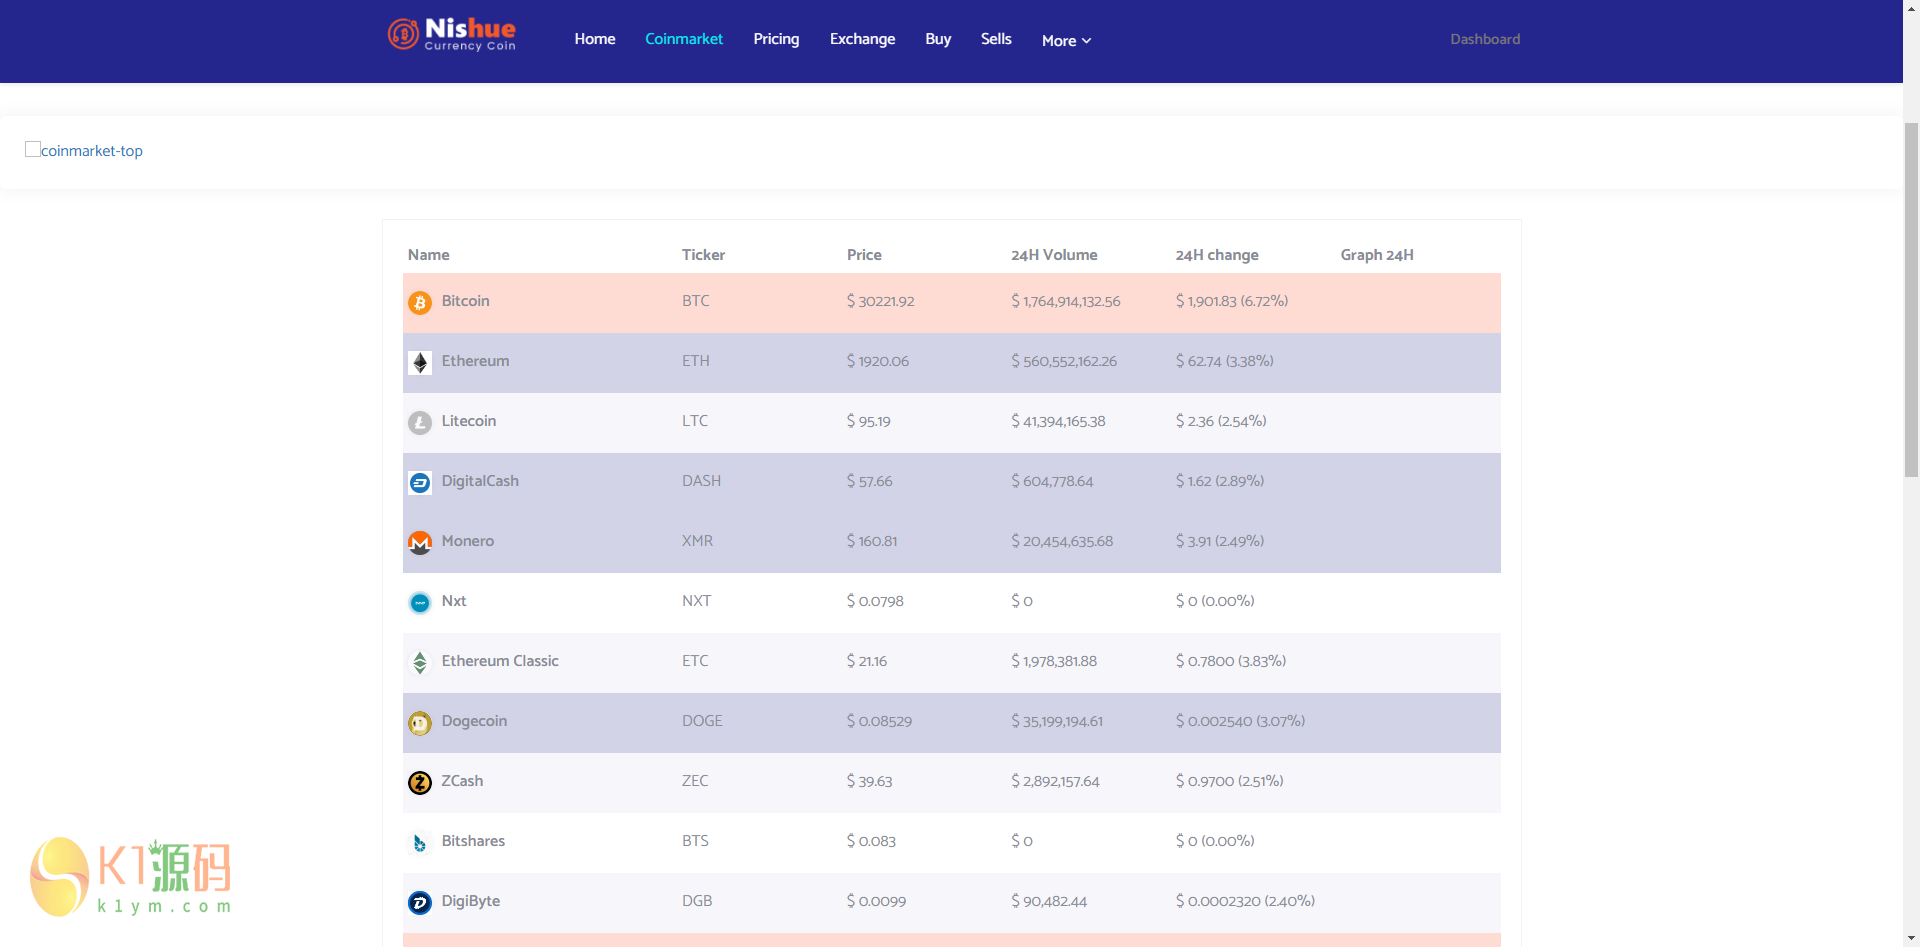Click the DigiByte coin icon
This screenshot has height=947, width=1920.
420,902
